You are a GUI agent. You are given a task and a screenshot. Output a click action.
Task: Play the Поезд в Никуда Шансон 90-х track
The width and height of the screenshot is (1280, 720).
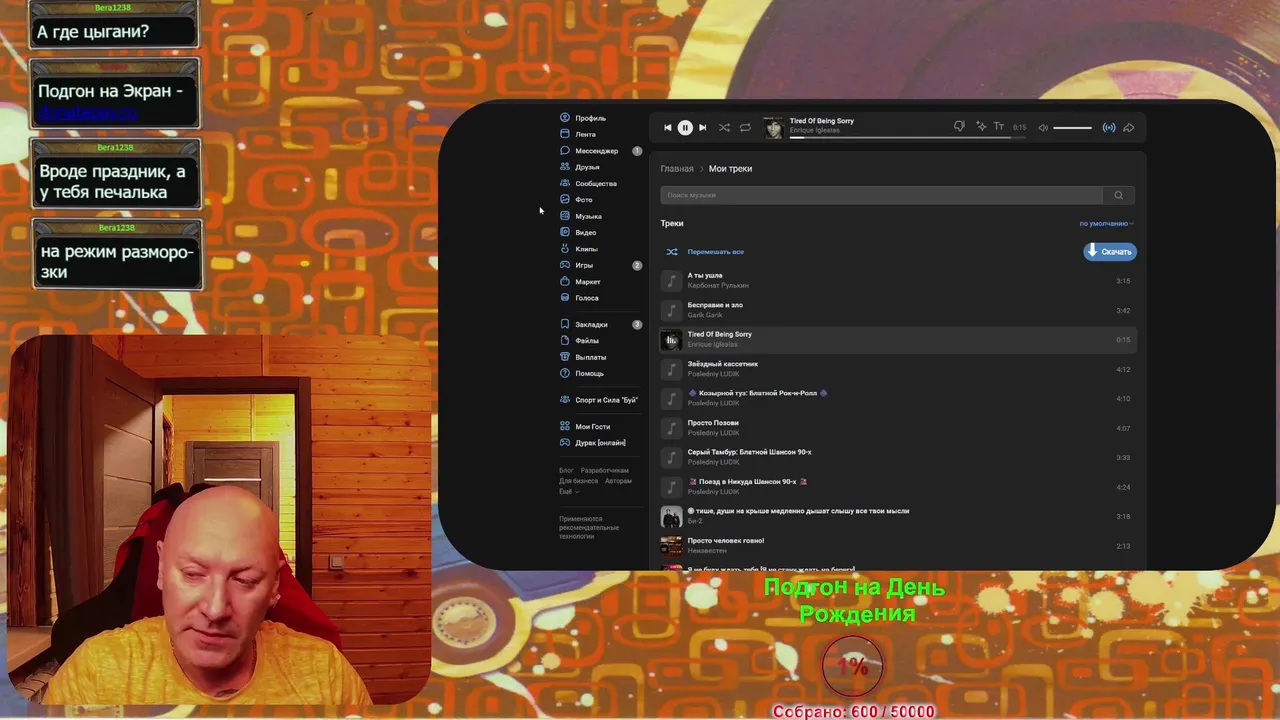[898, 487]
